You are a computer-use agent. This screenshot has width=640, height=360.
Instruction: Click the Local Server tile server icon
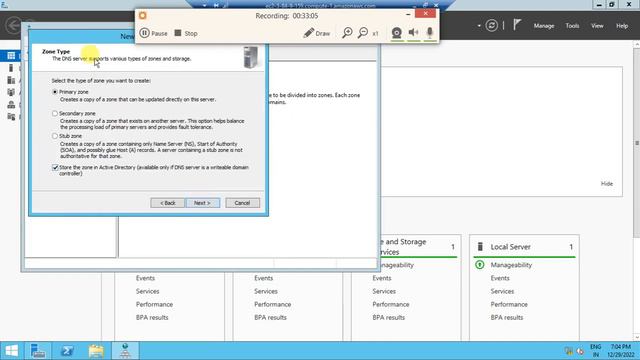pos(480,247)
